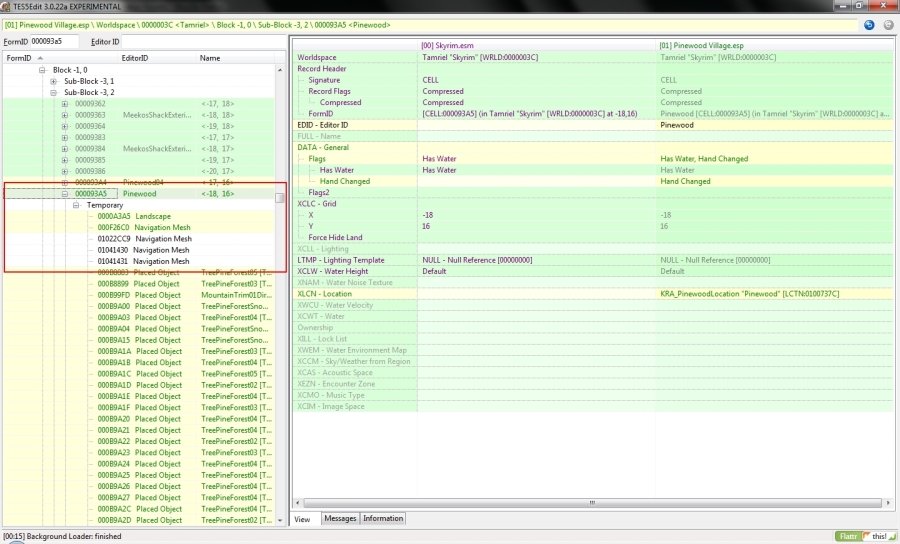Viewport: 900px width, 544px height.
Task: Sort by the EditorID column header
Action: pos(157,58)
